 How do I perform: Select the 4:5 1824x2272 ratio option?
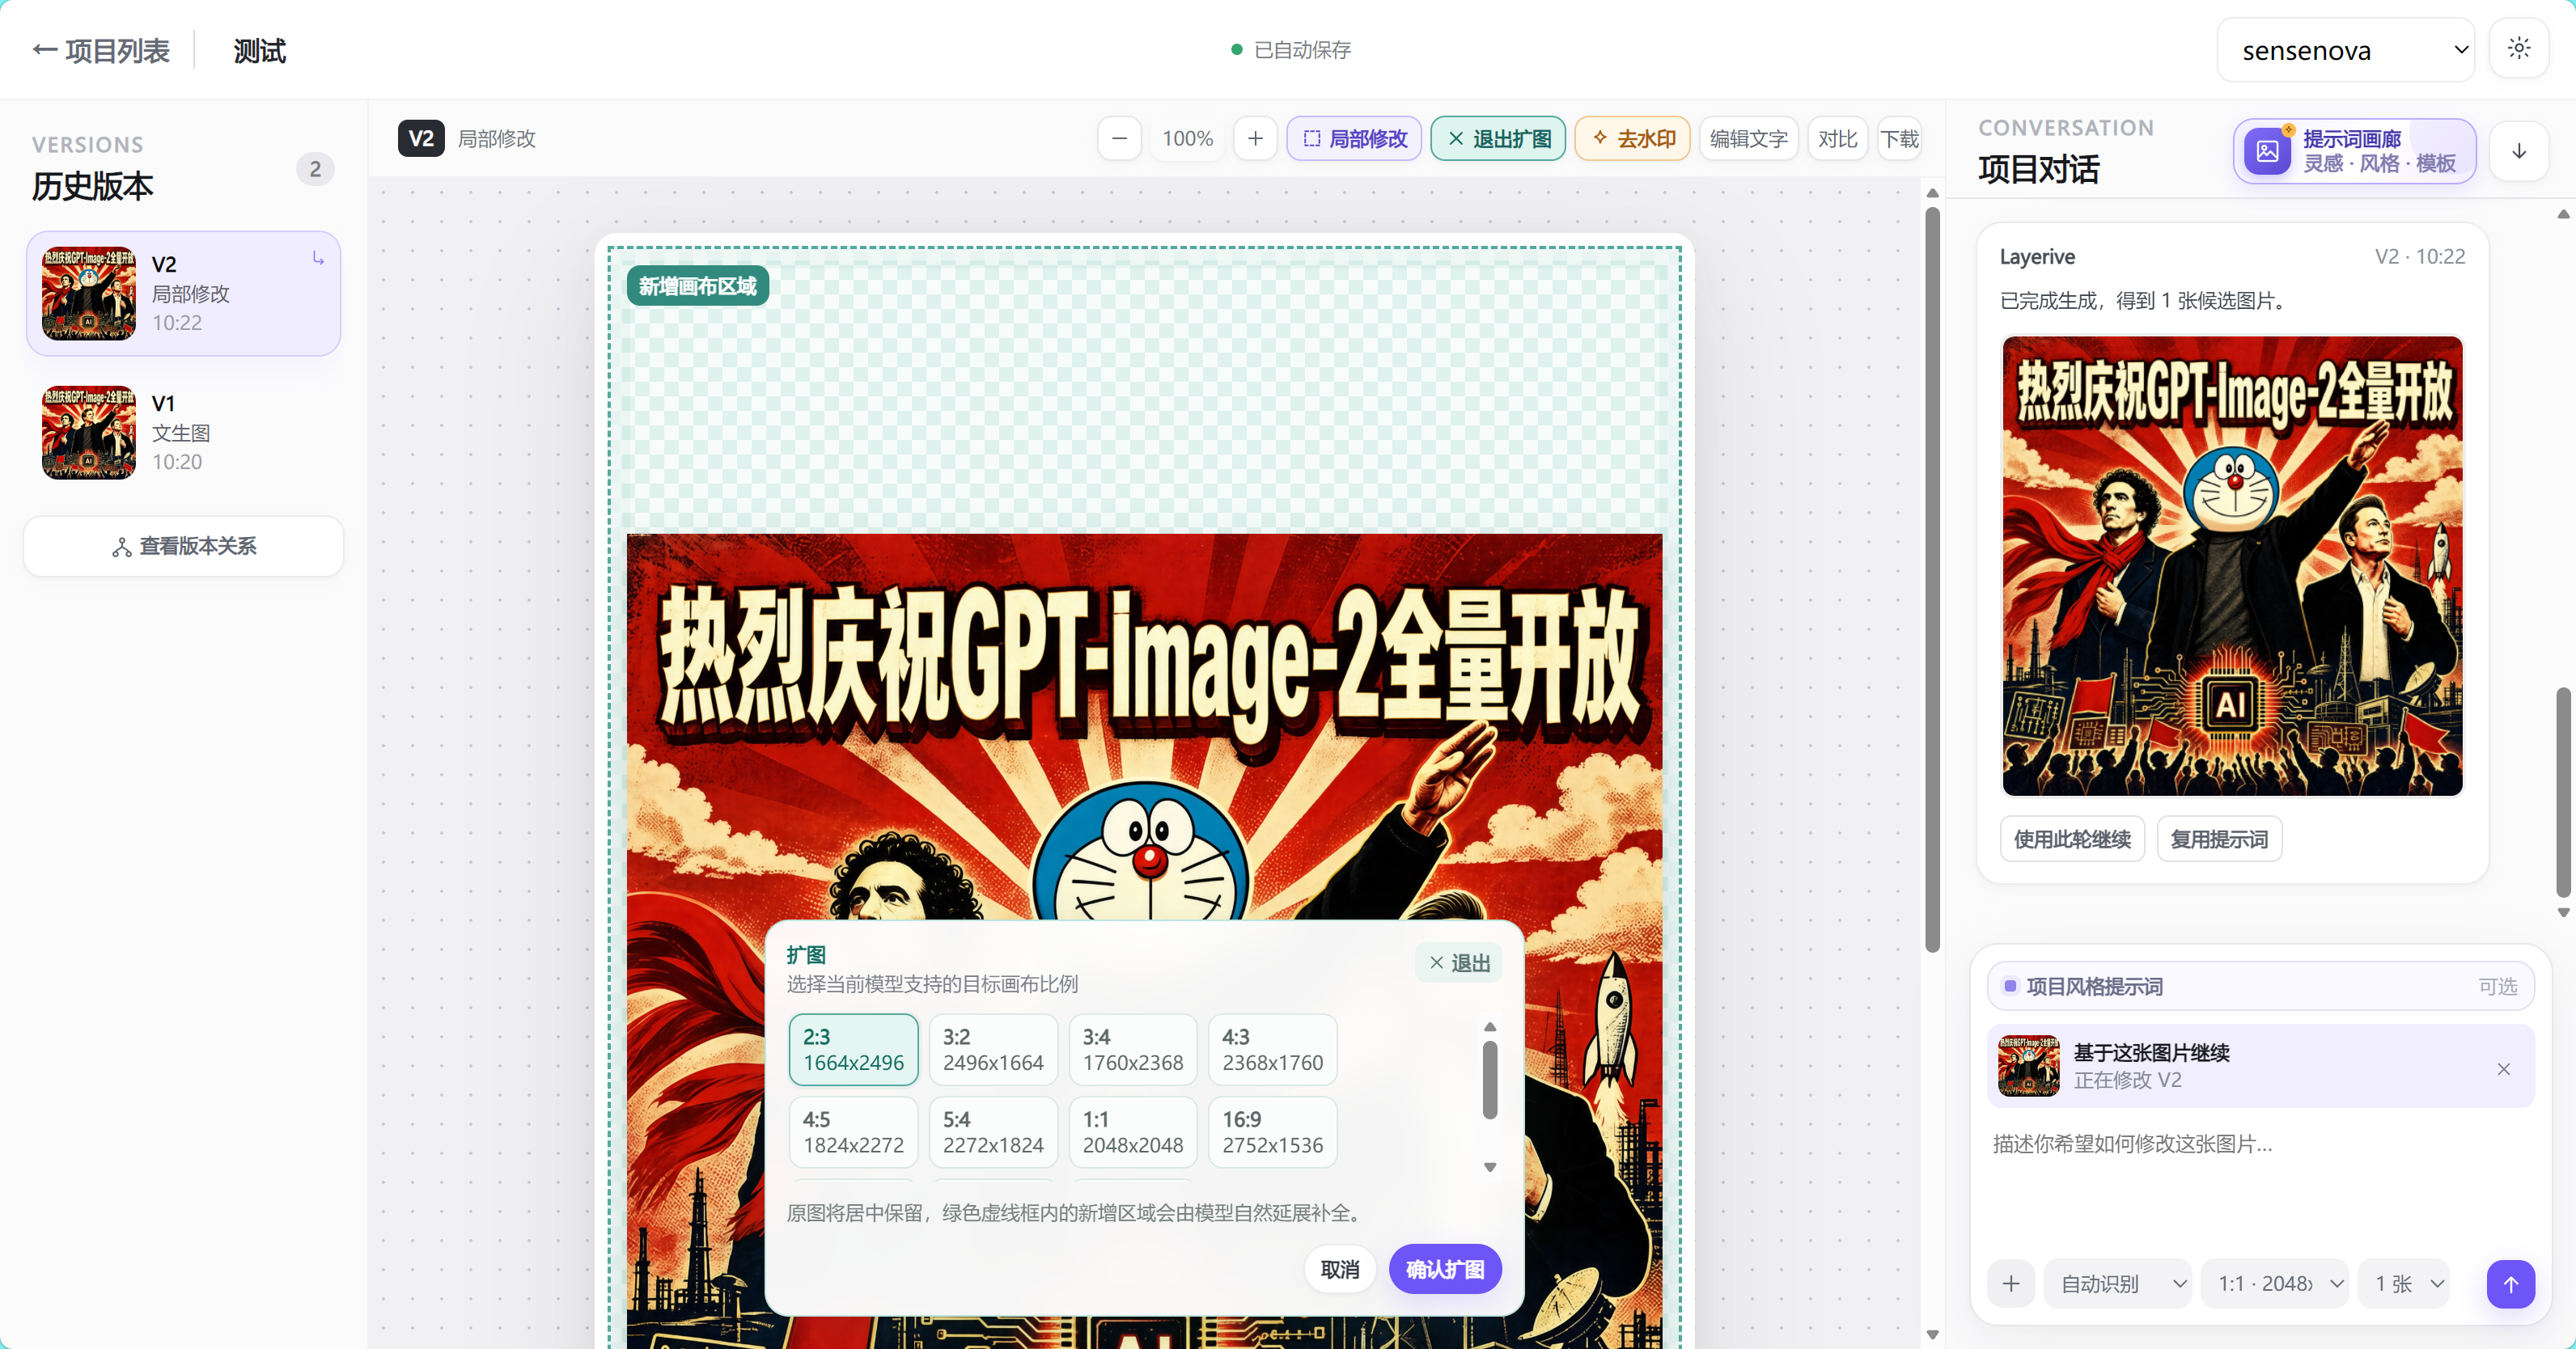(x=853, y=1131)
